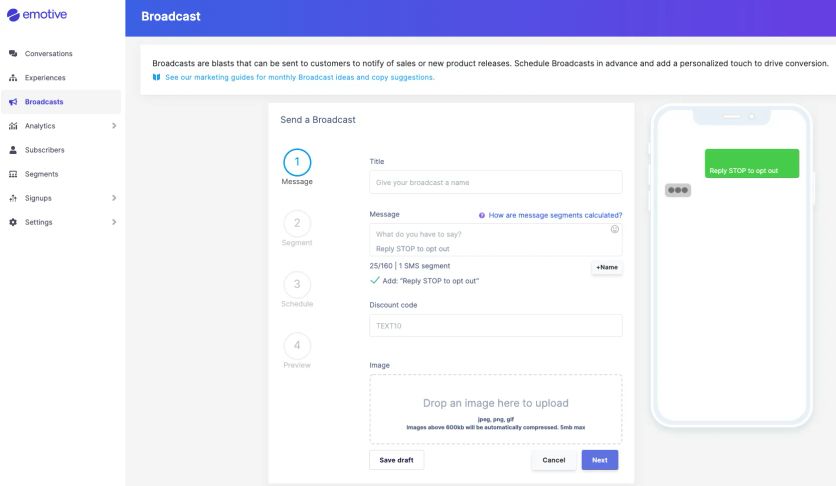The width and height of the screenshot is (836, 486).
Task: Toggle the Add "Reply STOP to opt out" checkmark
Action: coord(375,280)
